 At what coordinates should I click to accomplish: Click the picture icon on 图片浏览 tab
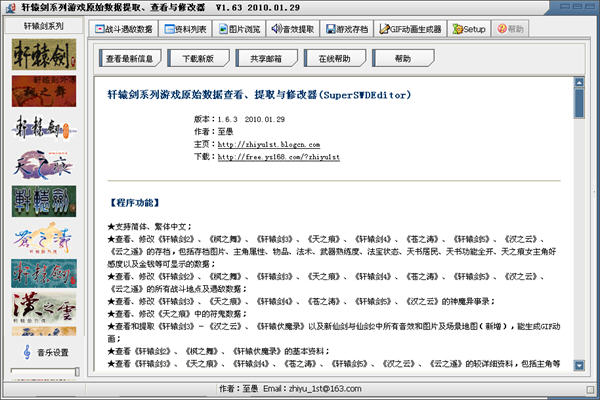223,29
